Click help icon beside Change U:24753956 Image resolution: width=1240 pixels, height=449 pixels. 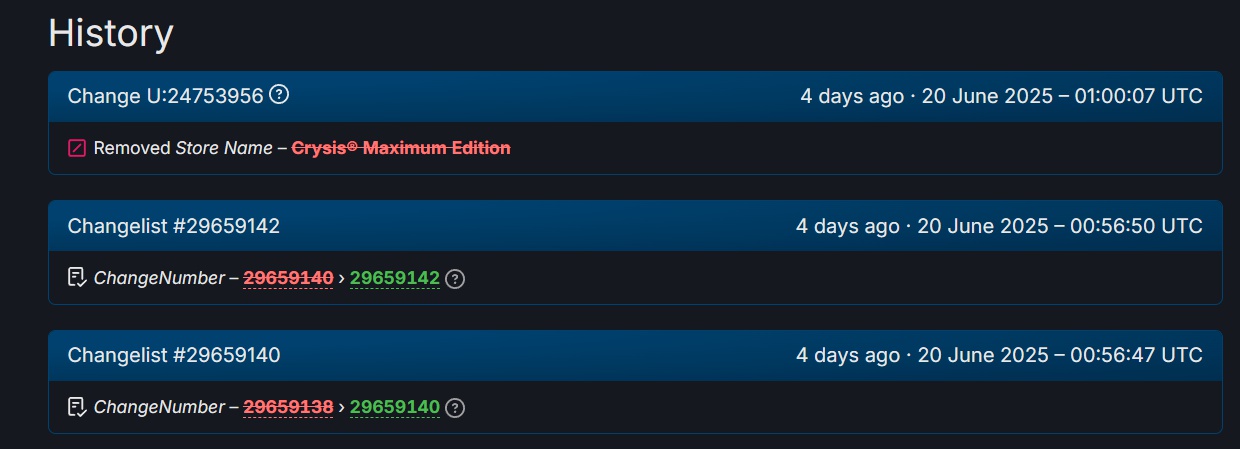280,95
